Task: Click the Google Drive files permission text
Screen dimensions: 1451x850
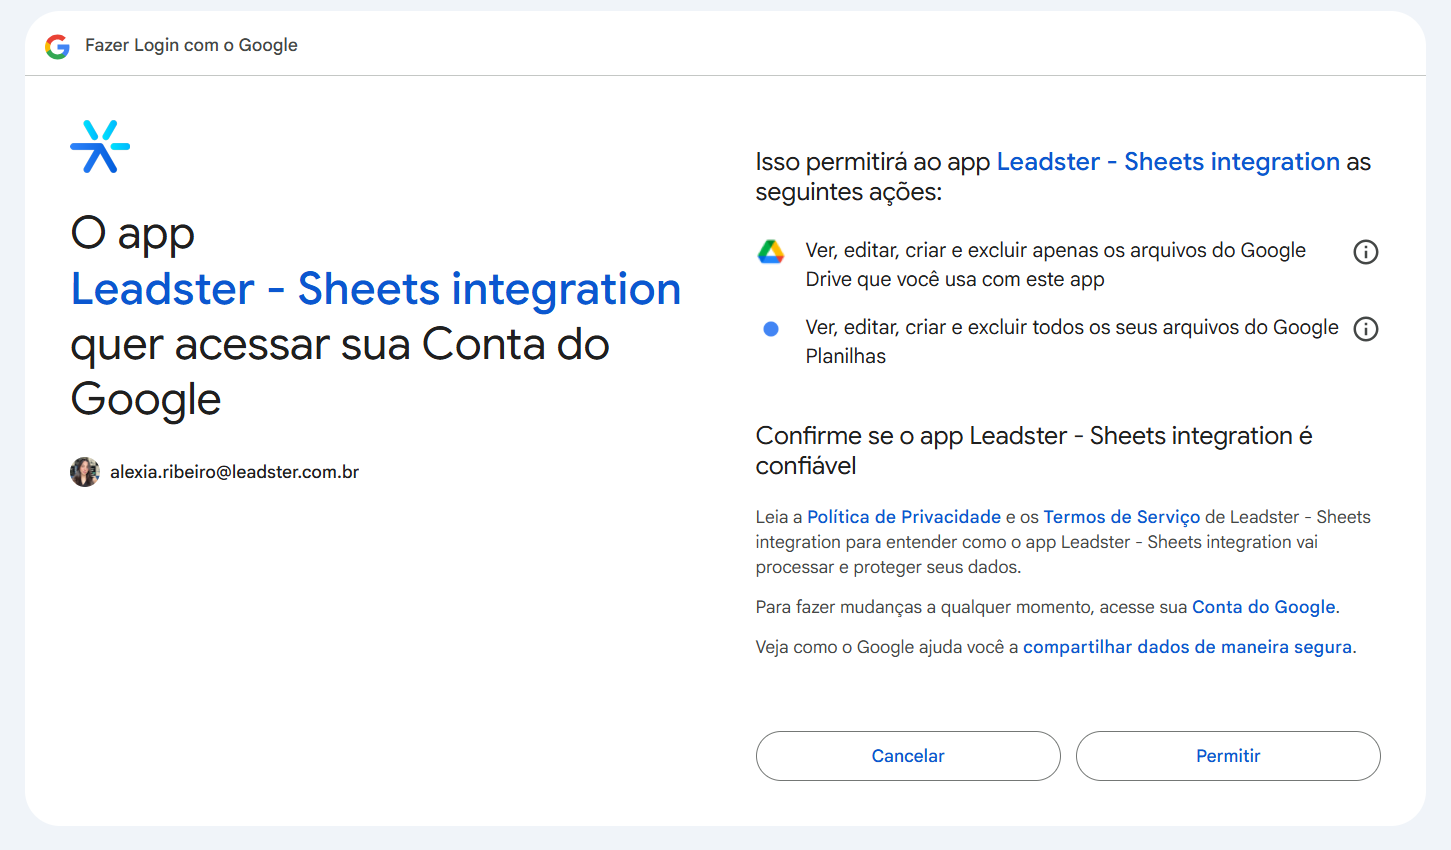Action: tap(1056, 265)
